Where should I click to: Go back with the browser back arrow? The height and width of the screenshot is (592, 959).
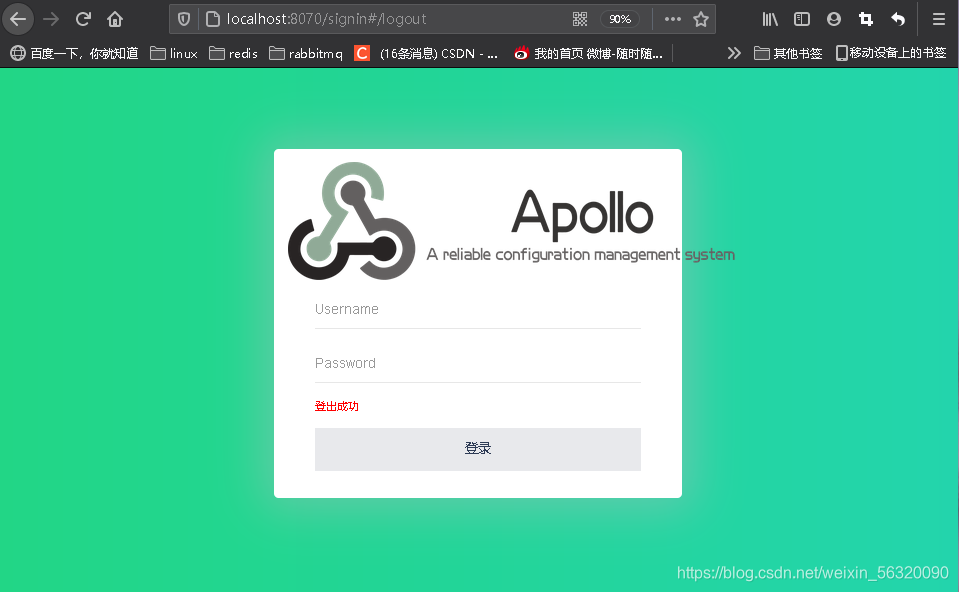18,19
